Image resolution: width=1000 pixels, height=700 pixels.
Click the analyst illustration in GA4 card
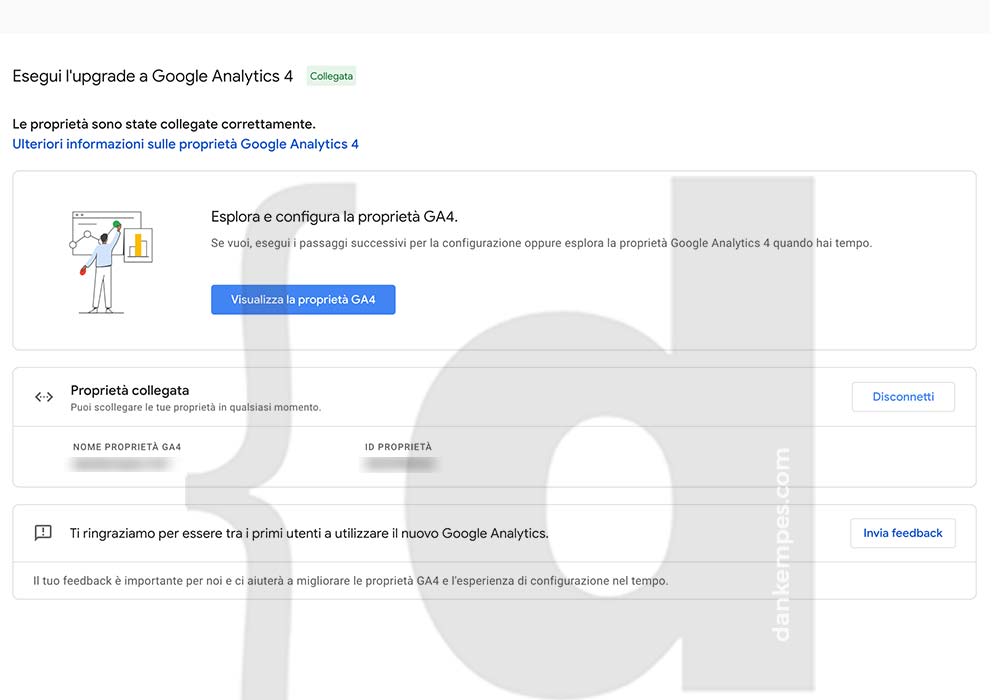coord(111,262)
